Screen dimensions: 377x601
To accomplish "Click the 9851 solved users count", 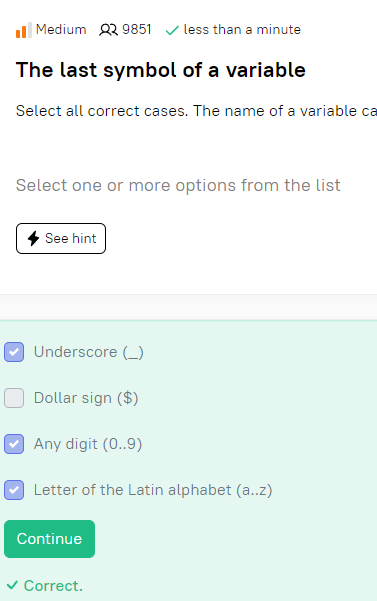I will pos(137,30).
